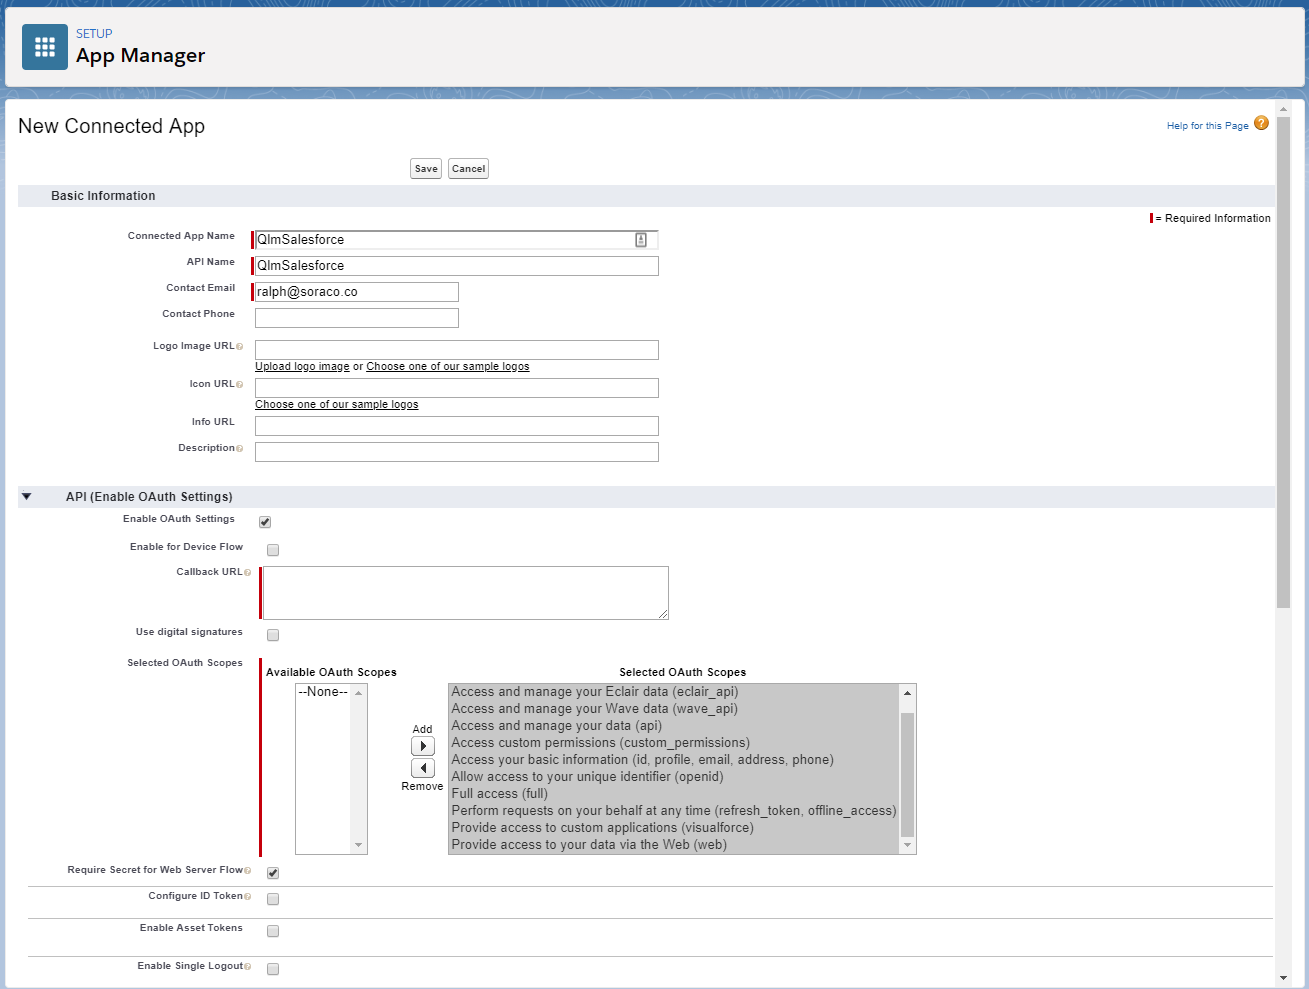This screenshot has width=1309, height=989.
Task: Click down arrow of Selected OAuth Scopes list
Action: click(908, 846)
